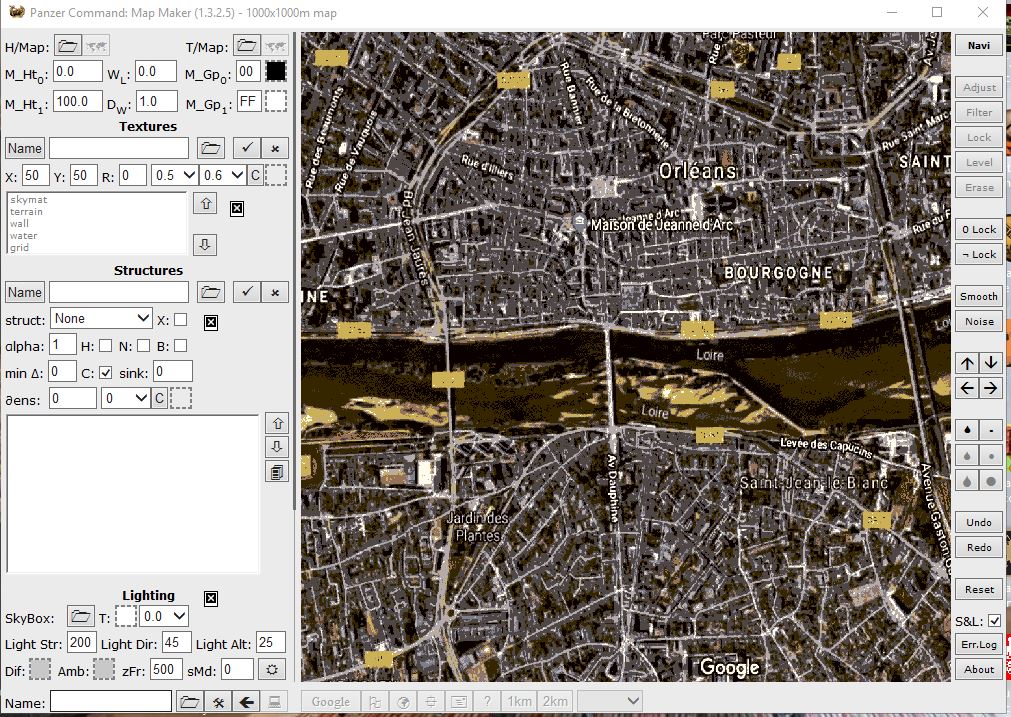Click the Redo button

pyautogui.click(x=979, y=547)
